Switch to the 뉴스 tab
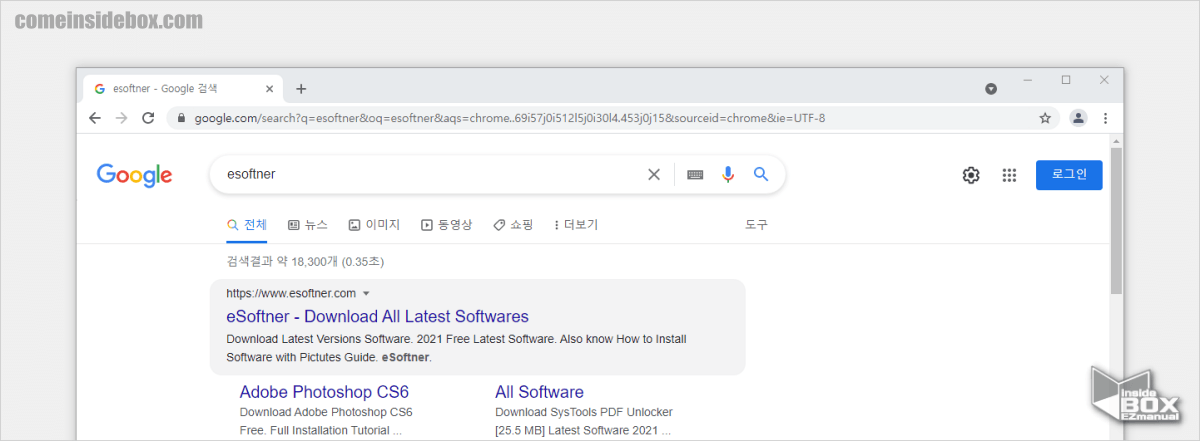The image size is (1200, 441). click(x=307, y=225)
